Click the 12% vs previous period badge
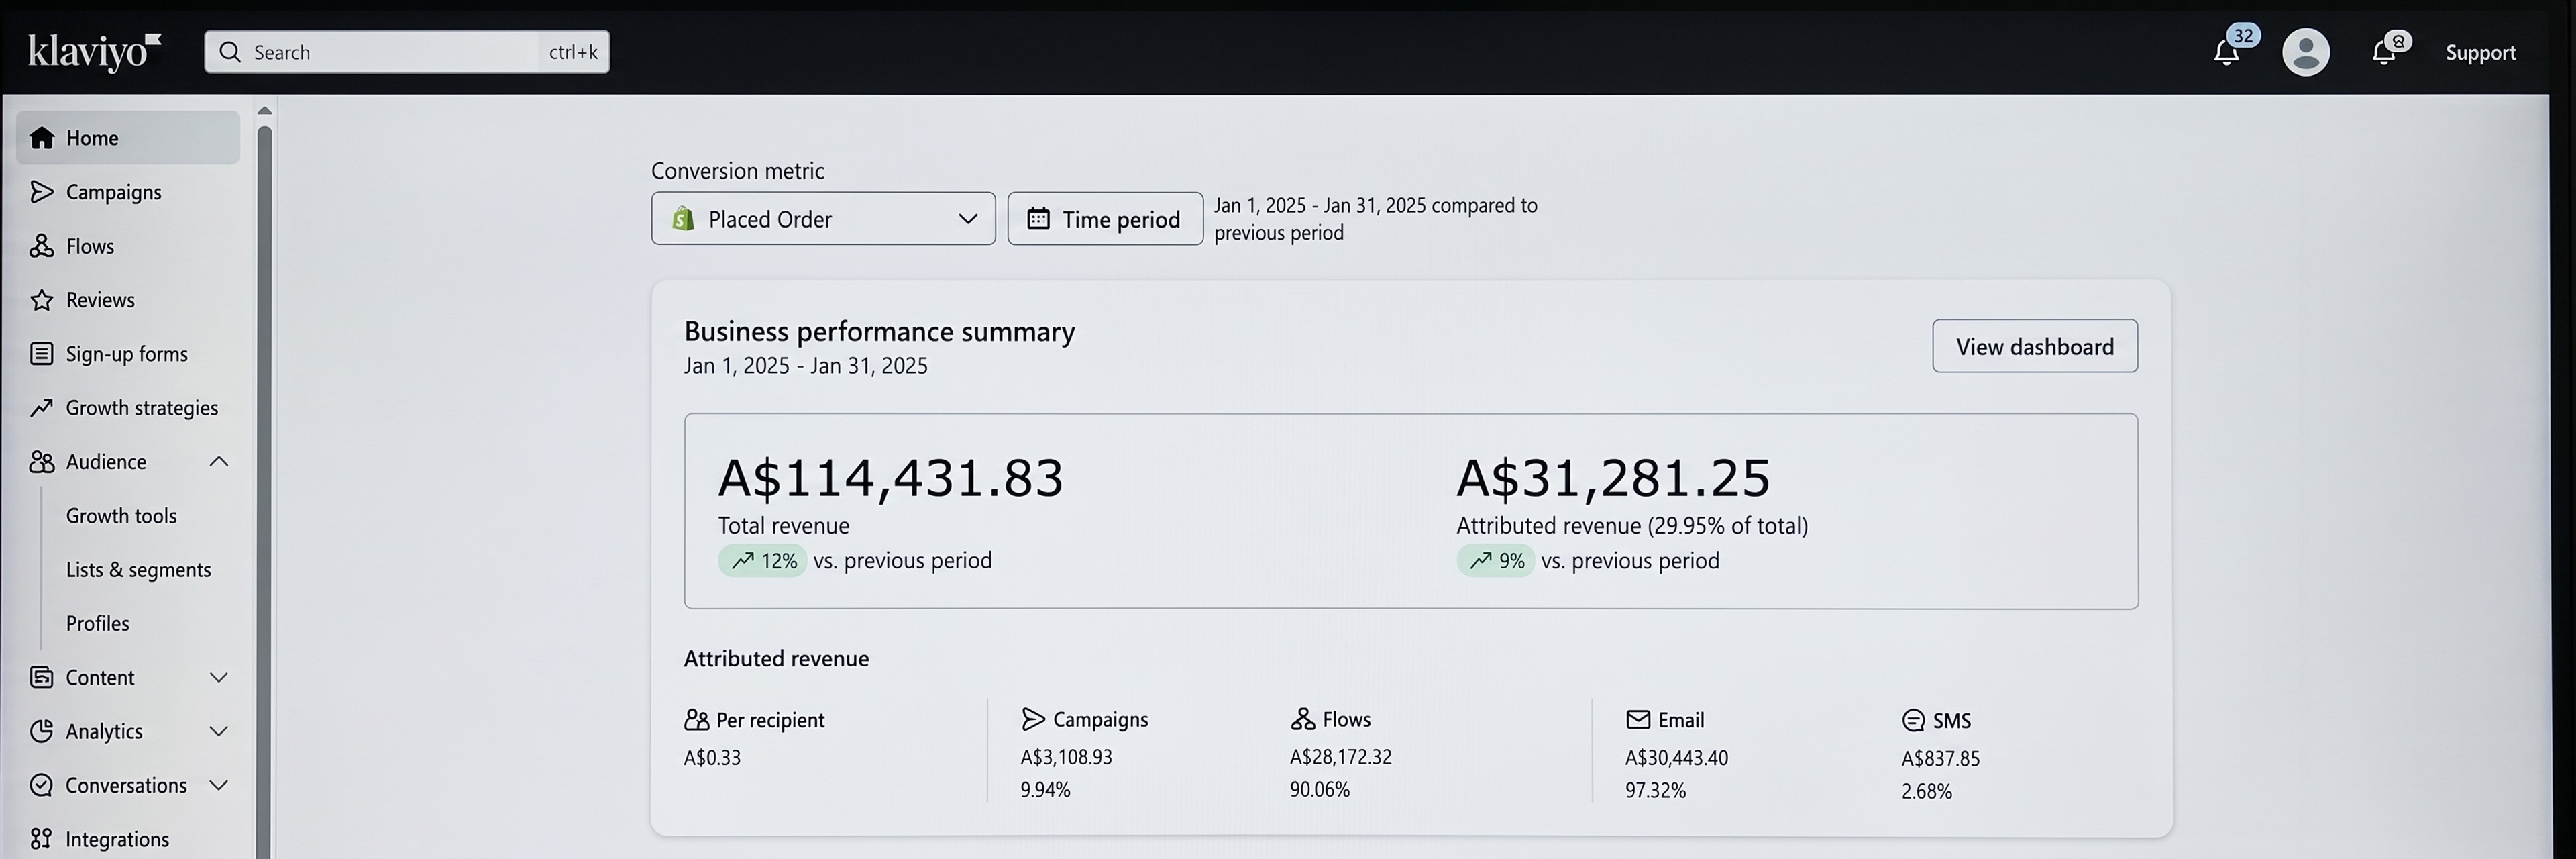This screenshot has width=2576, height=859. (x=762, y=561)
